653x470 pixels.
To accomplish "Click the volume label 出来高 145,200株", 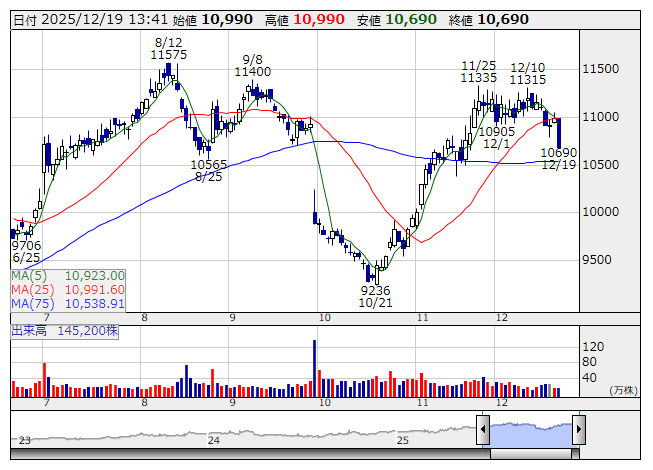I will pyautogui.click(x=65, y=331).
